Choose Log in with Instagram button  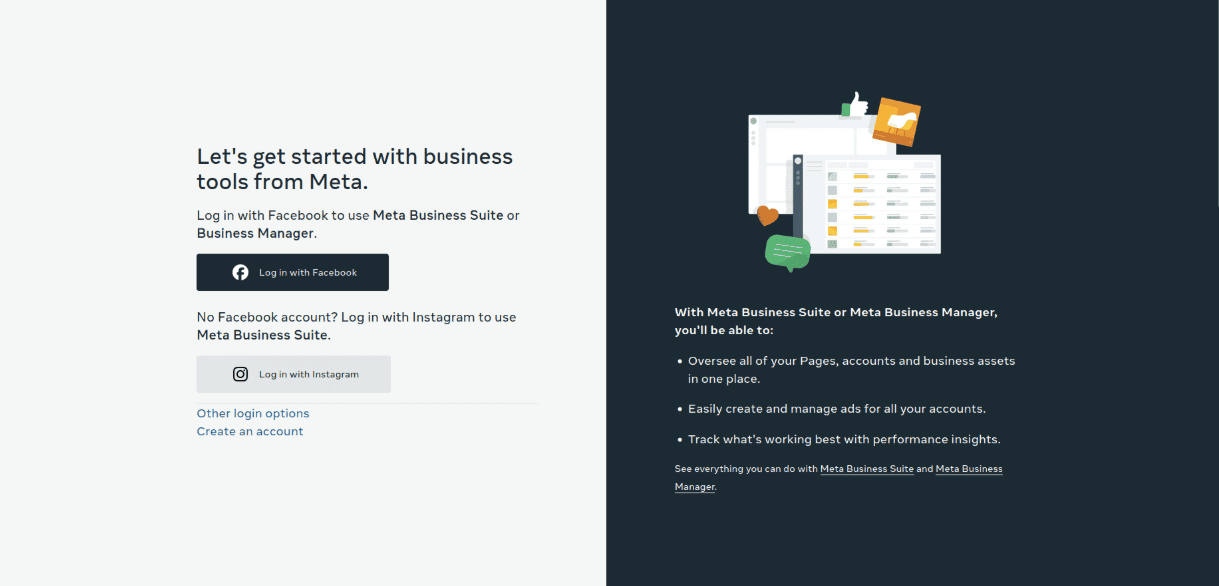(x=294, y=374)
